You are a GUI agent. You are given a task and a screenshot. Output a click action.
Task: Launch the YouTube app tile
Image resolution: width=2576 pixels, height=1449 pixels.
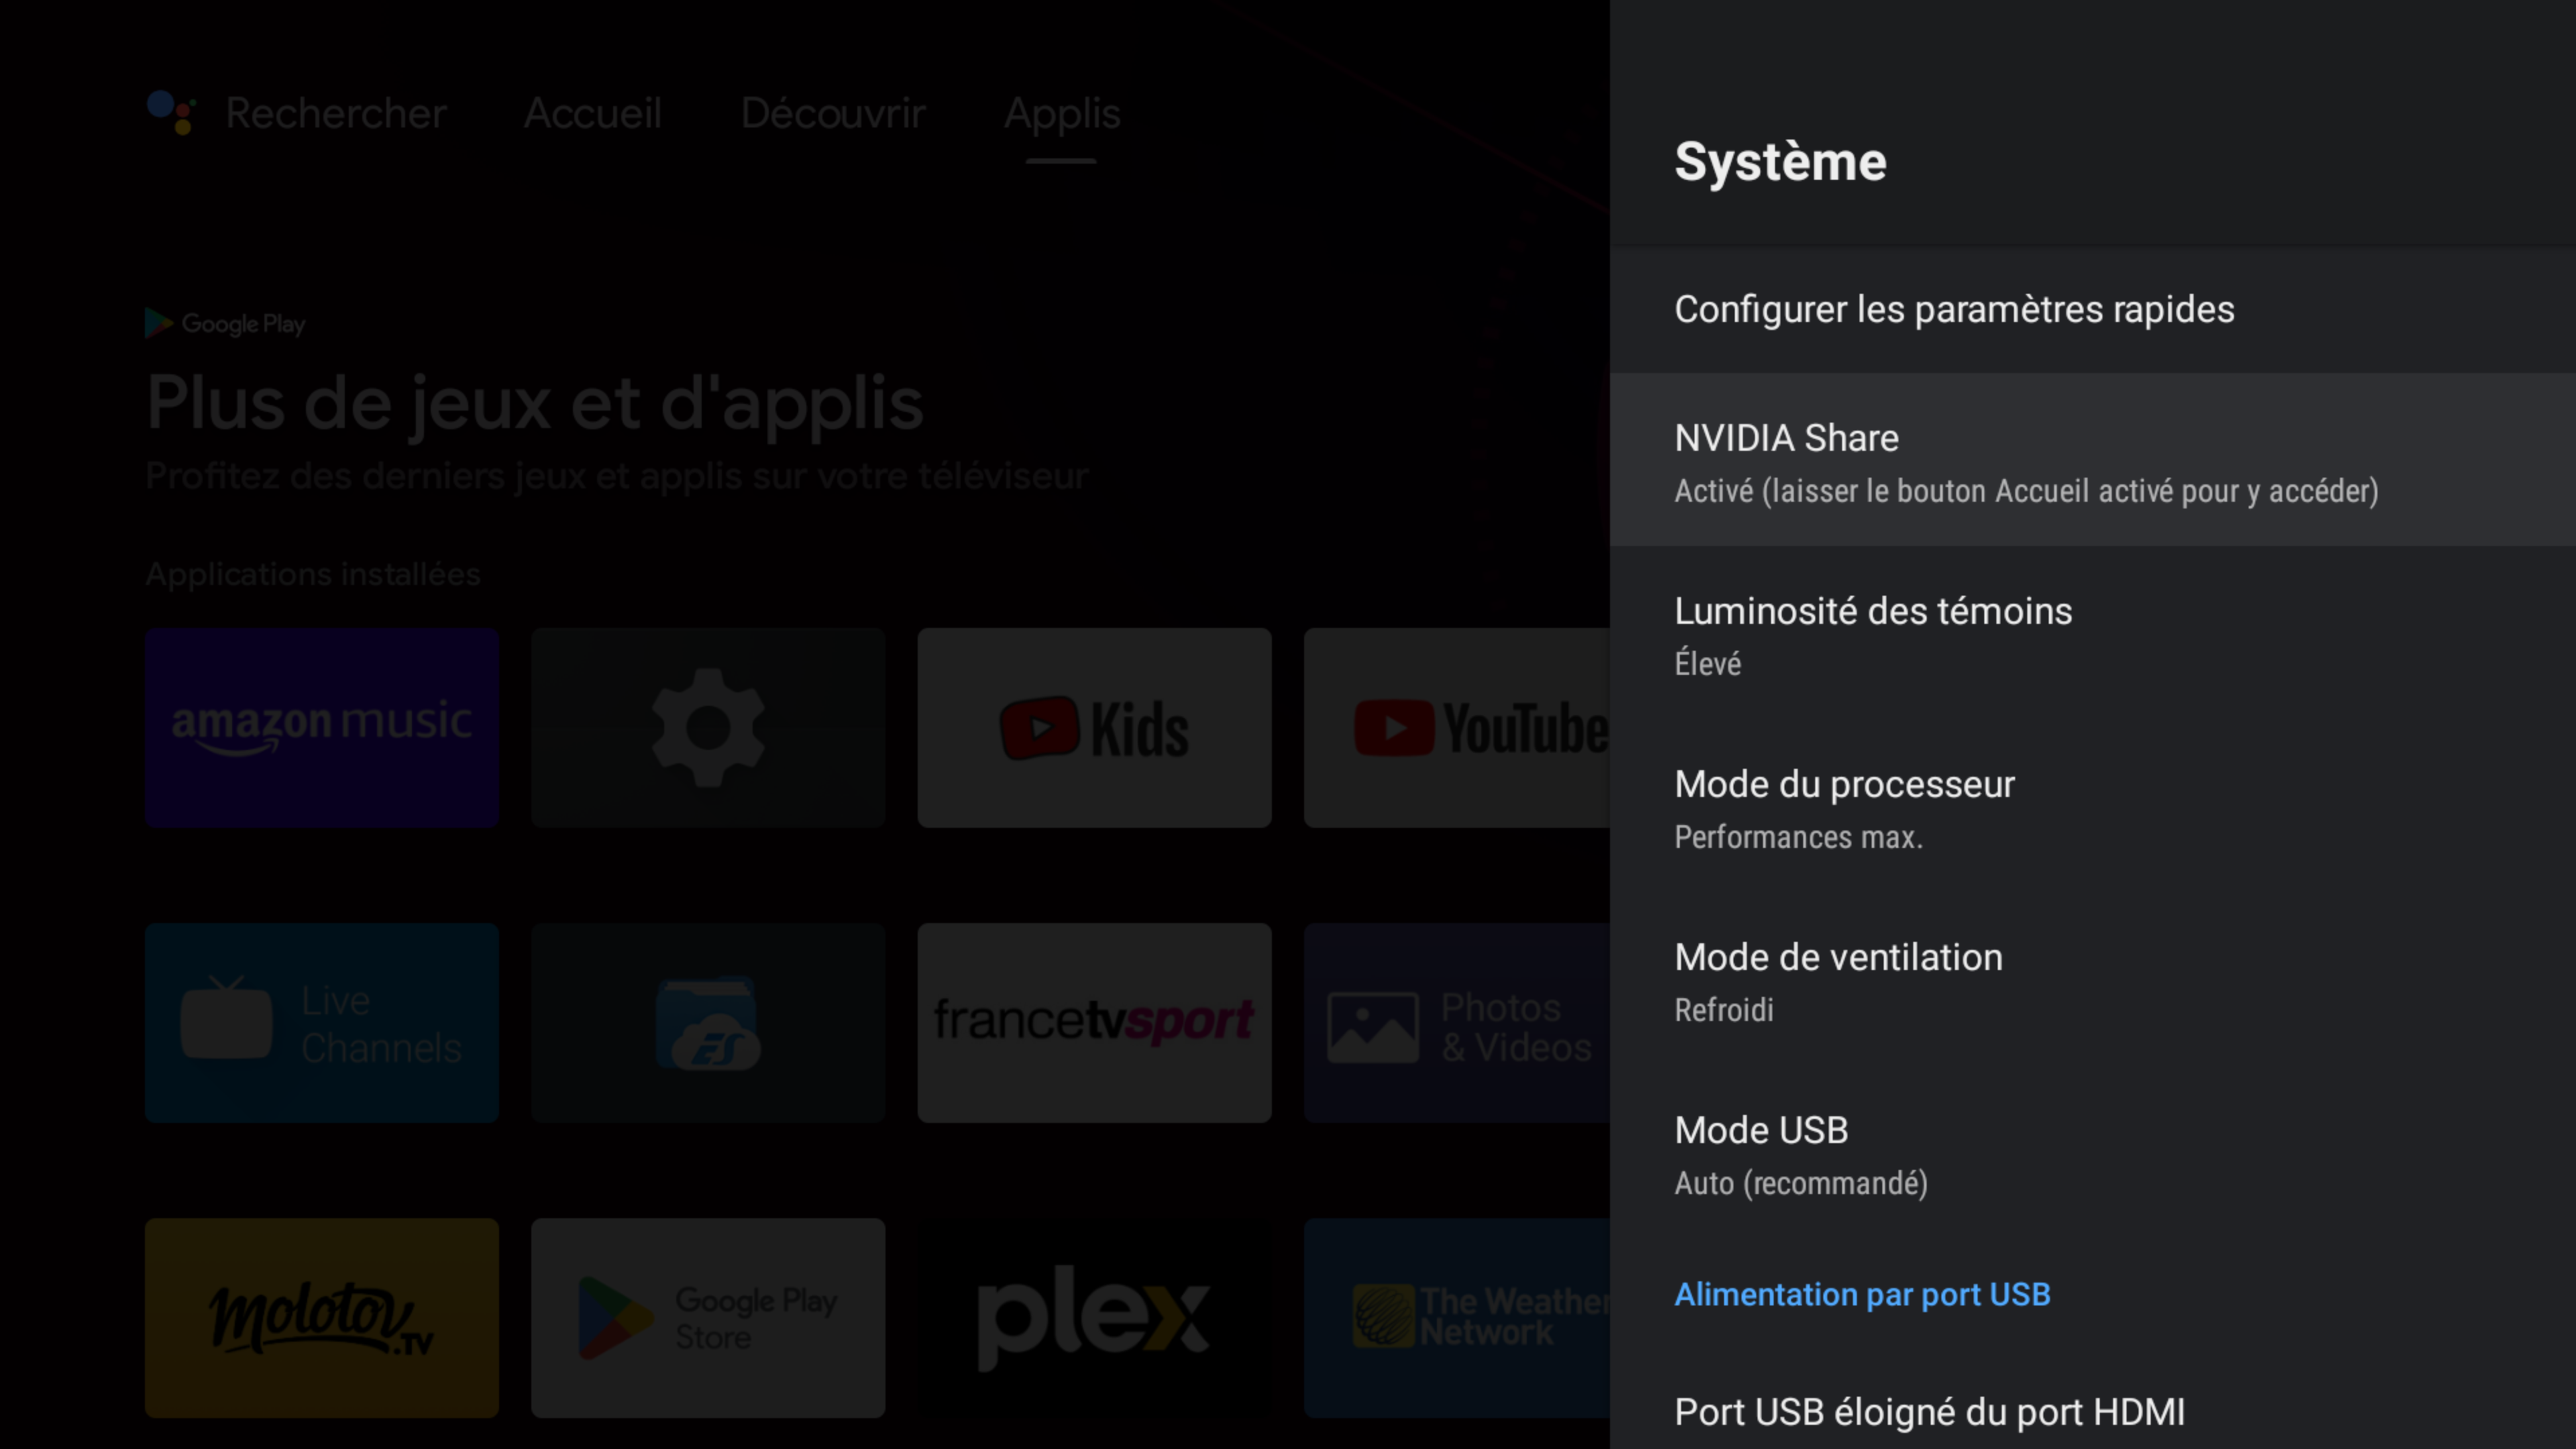pos(1456,727)
